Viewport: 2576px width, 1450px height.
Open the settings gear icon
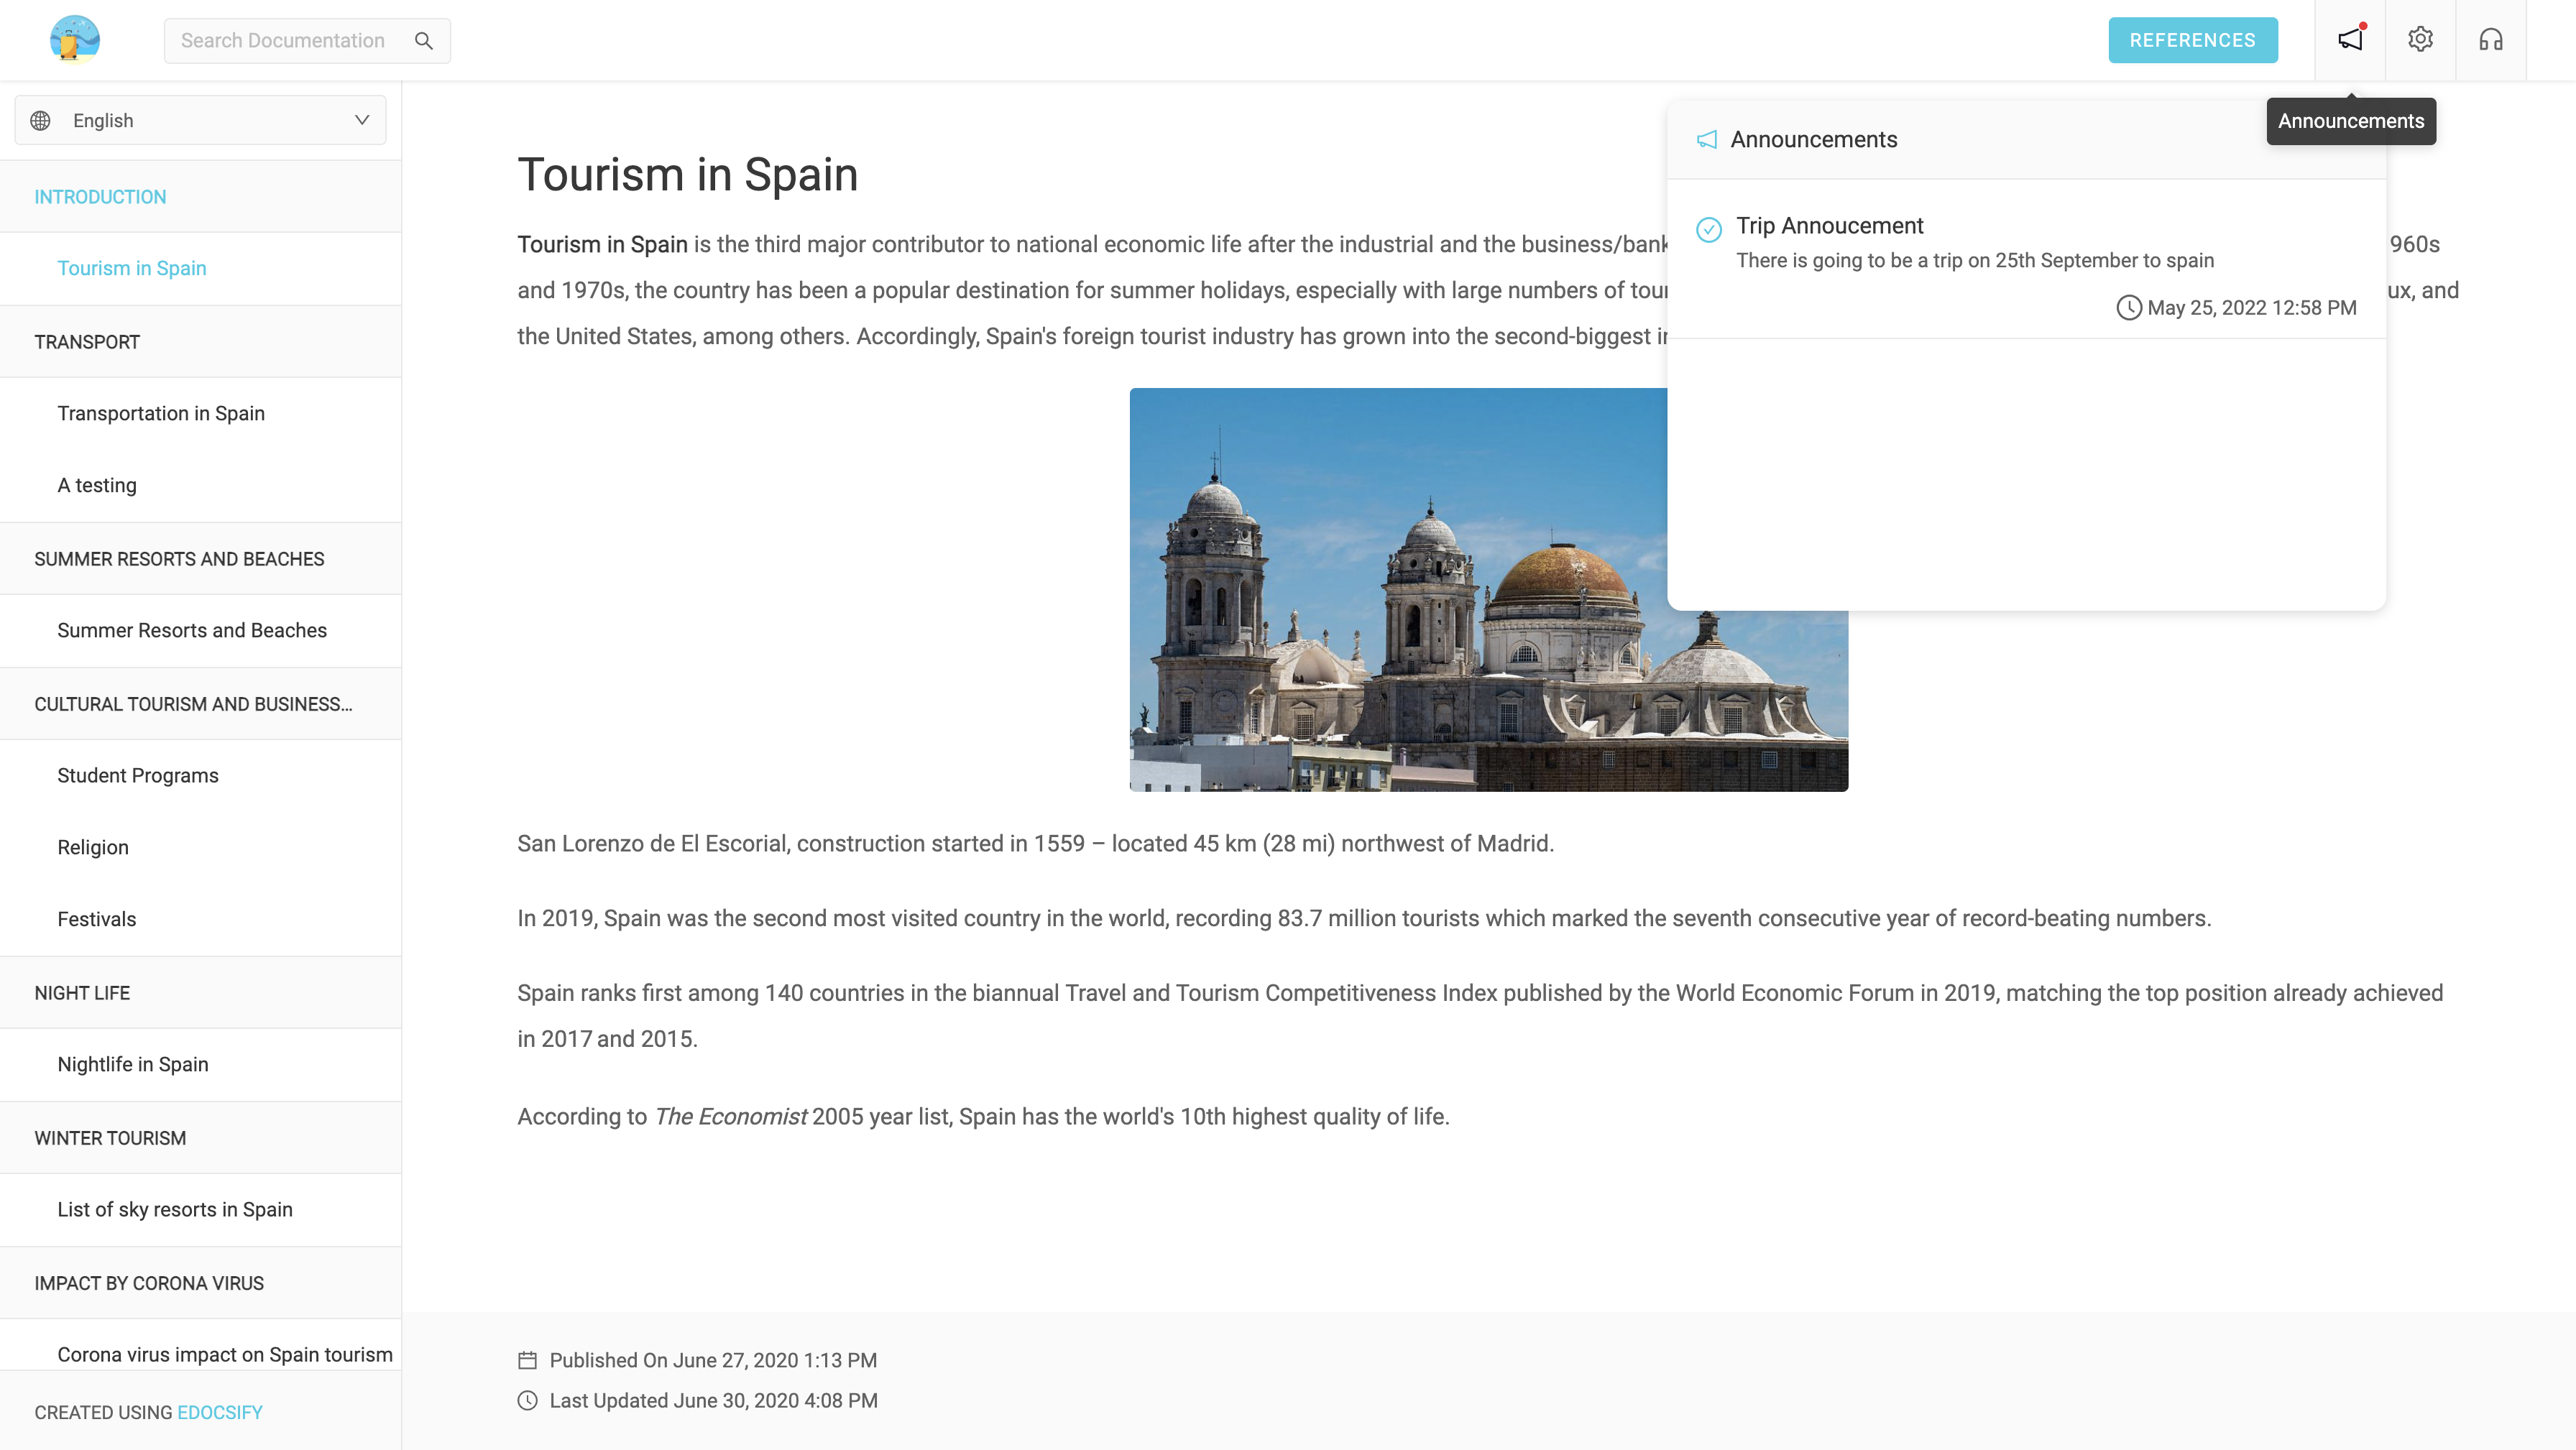click(2420, 40)
